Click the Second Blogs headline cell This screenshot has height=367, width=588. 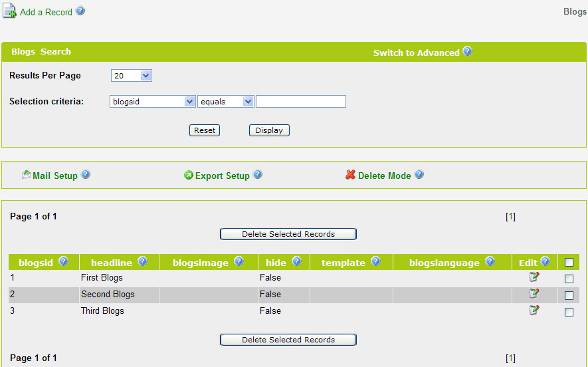coord(108,294)
